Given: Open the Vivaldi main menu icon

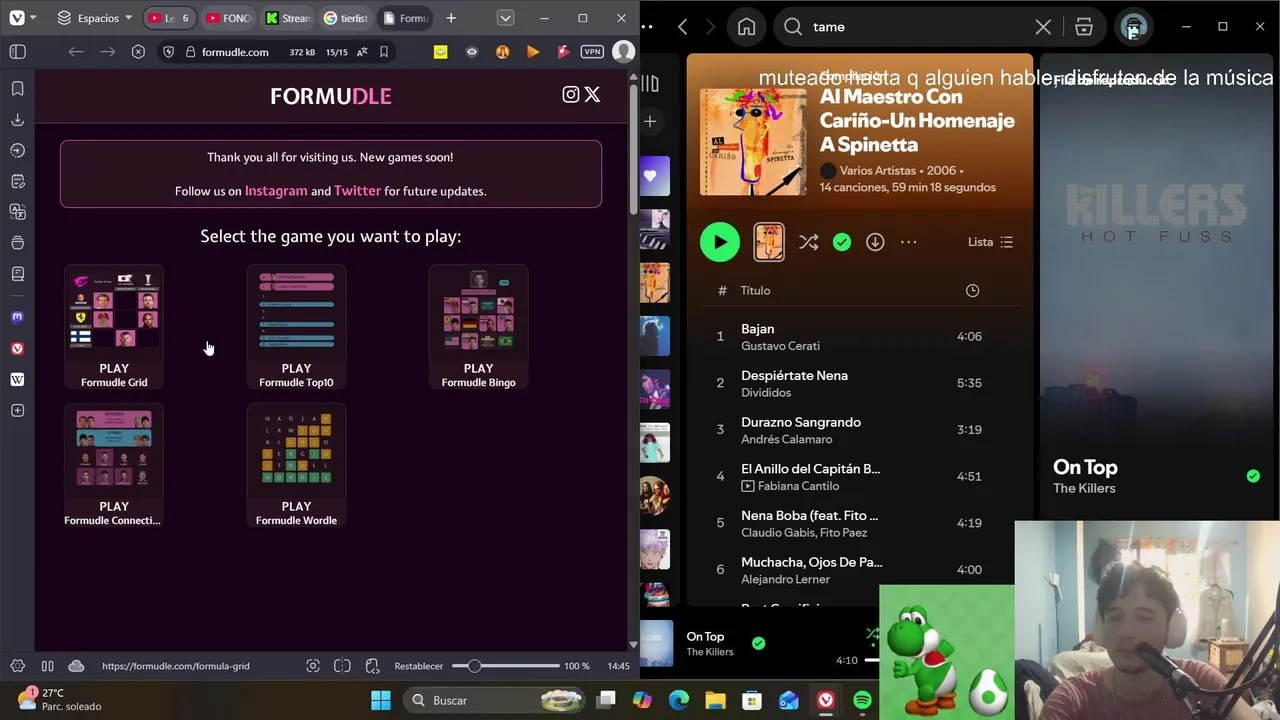Looking at the screenshot, I should (x=17, y=18).
